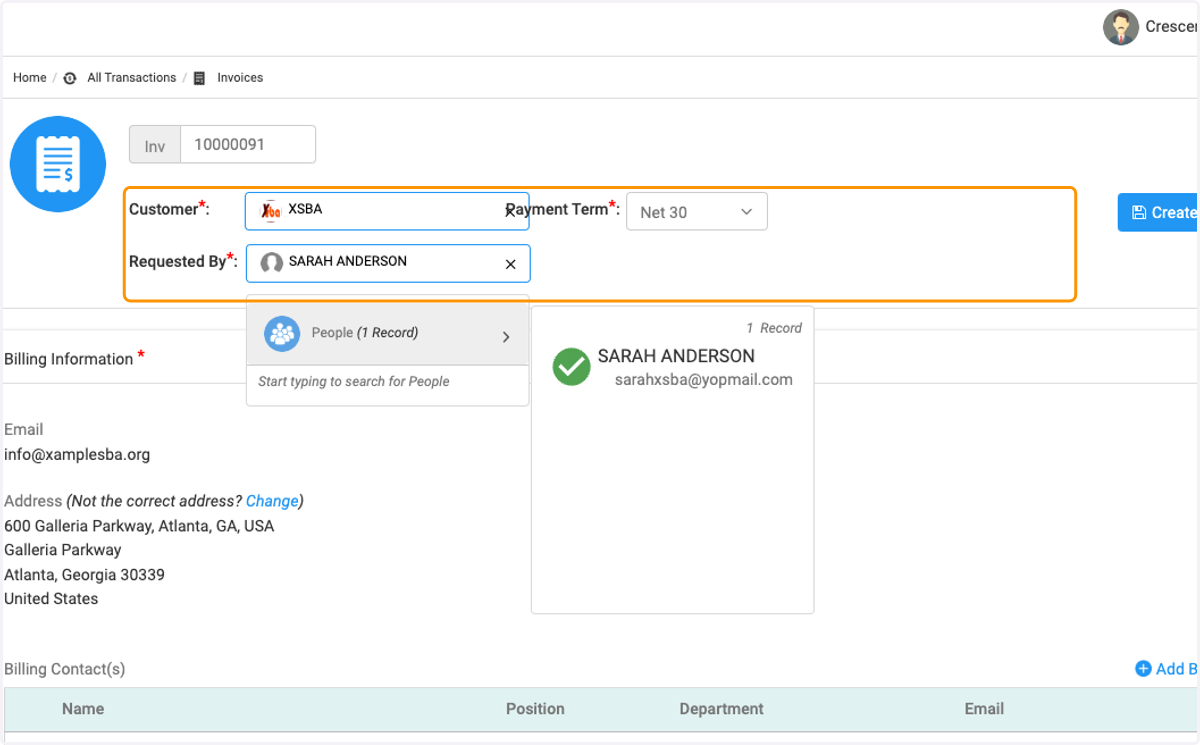Click Sarah Anderson's avatar in Requested By

(x=272, y=263)
